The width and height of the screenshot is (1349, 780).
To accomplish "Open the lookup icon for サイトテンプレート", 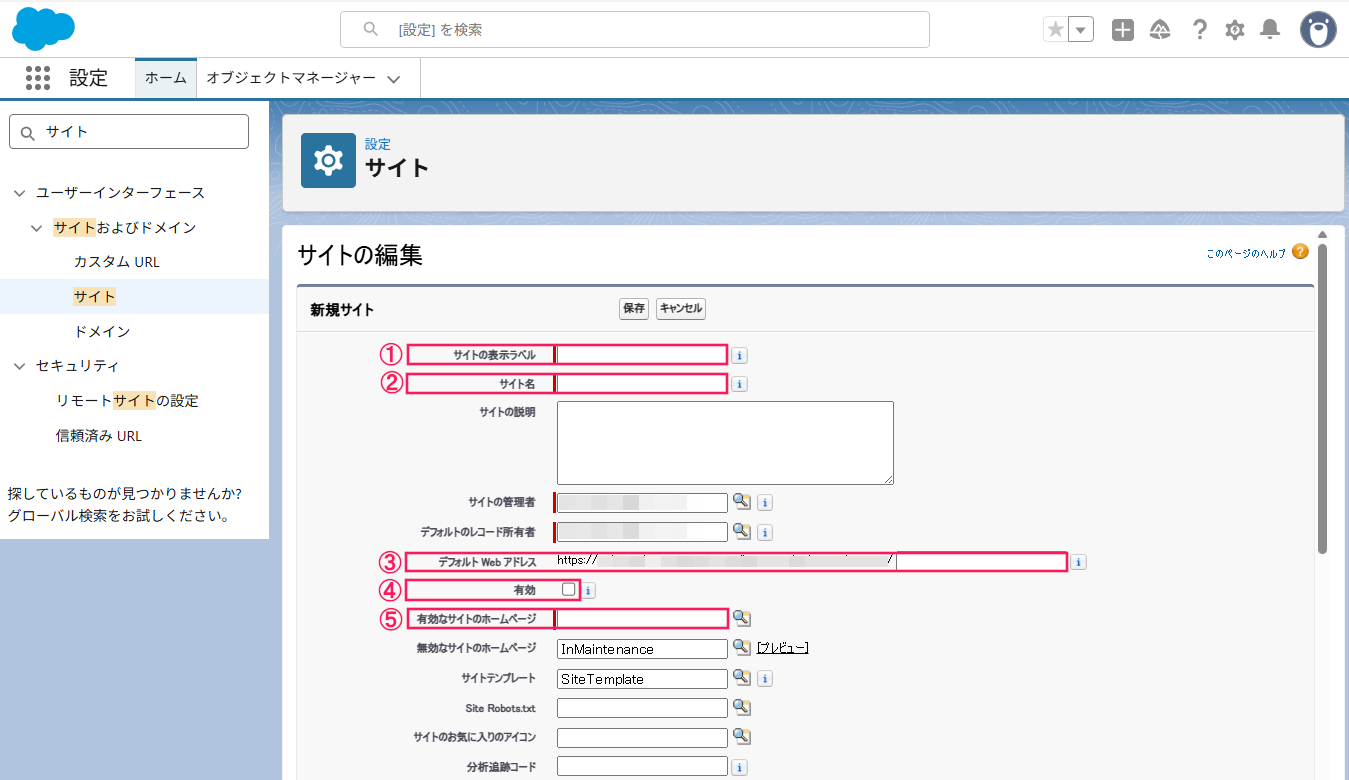I will click(x=741, y=678).
